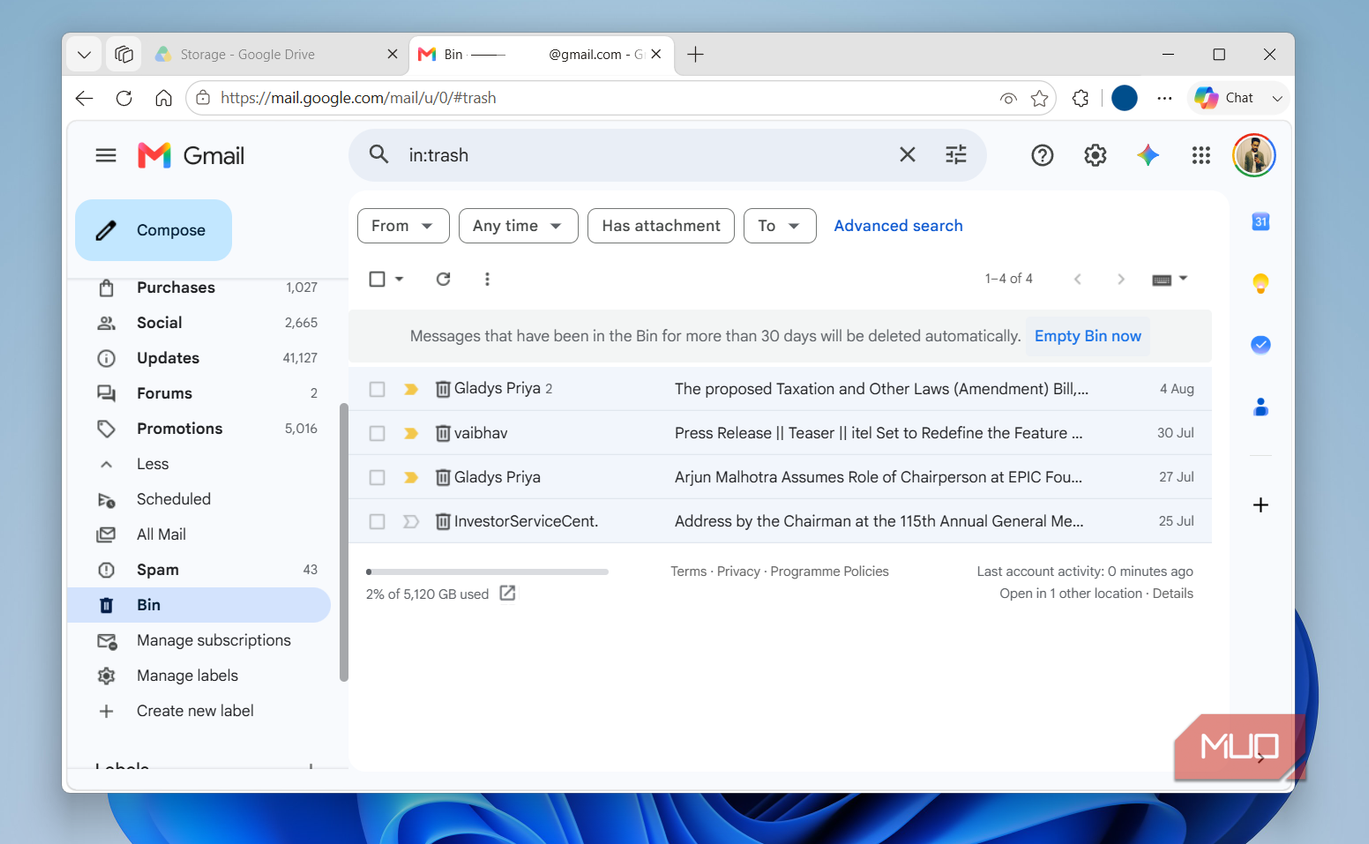Open the Support help icon
The image size is (1369, 844).
1042,155
